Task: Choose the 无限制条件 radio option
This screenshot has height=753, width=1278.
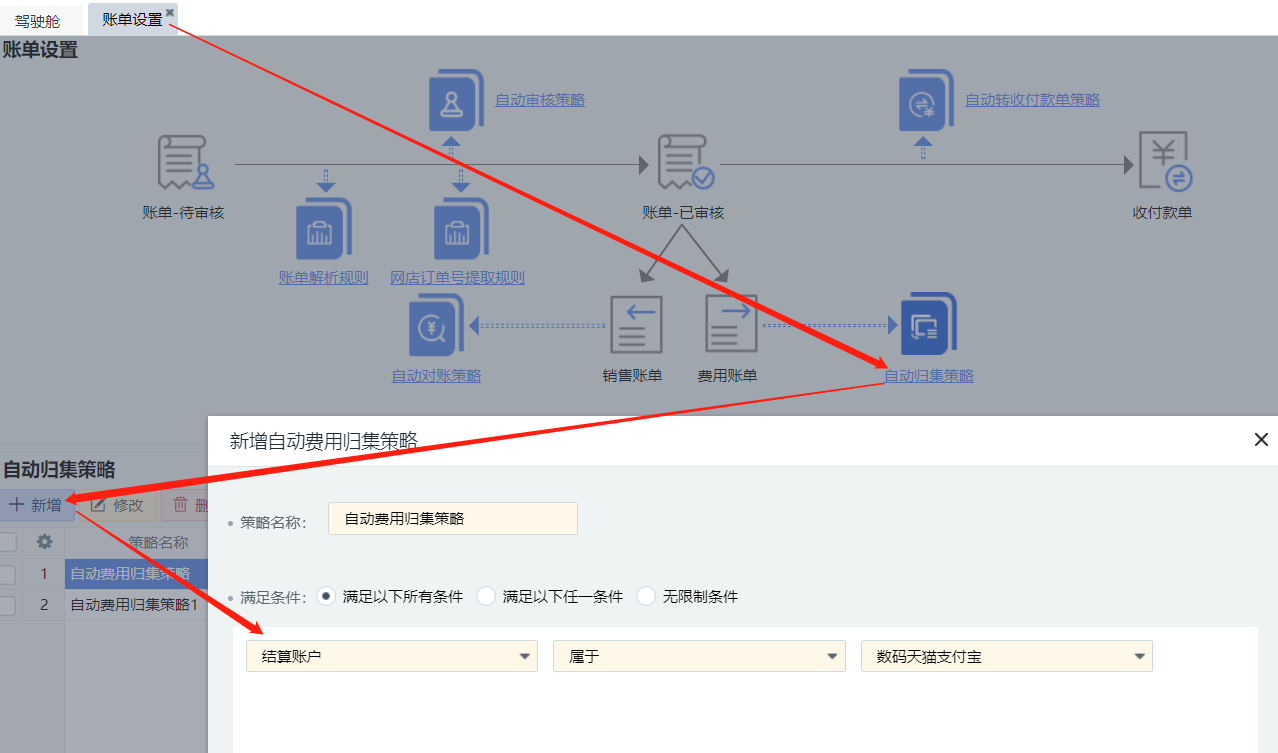Action: point(646,596)
